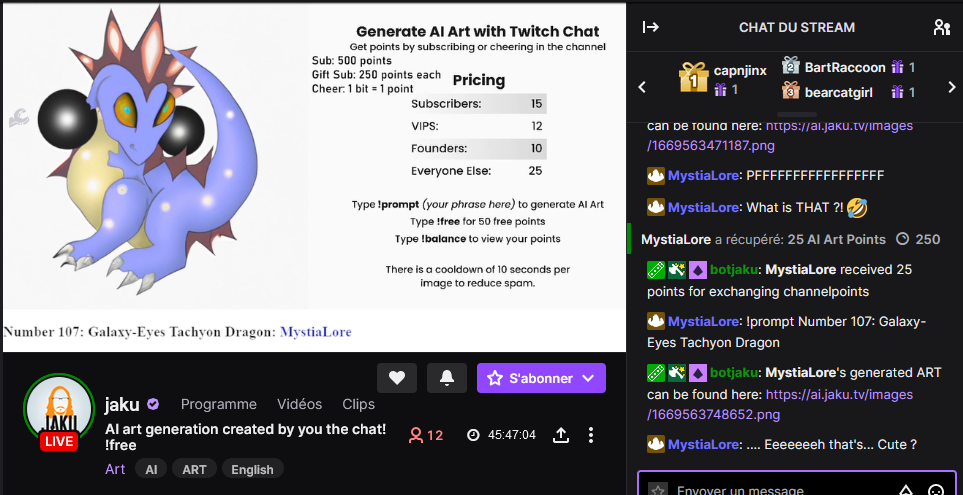Click the AI tag chip
Image resolution: width=963 pixels, height=495 pixels.
[x=151, y=469]
